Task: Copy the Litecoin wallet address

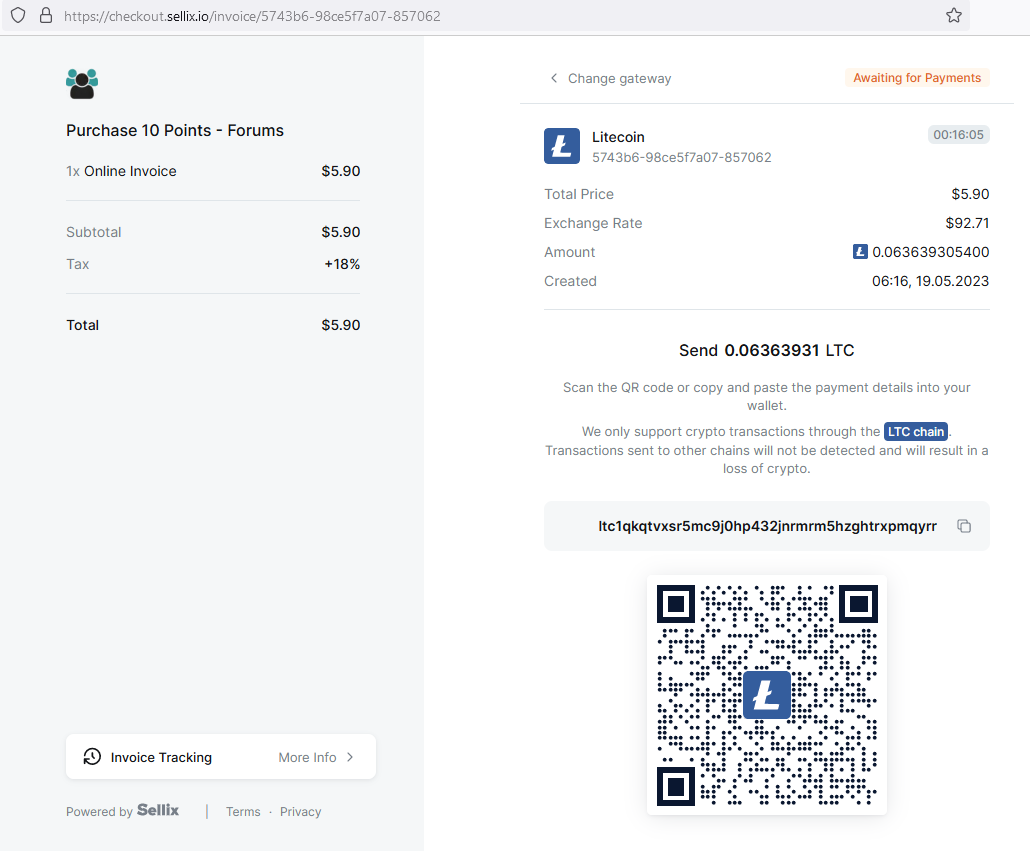Action: tap(964, 526)
